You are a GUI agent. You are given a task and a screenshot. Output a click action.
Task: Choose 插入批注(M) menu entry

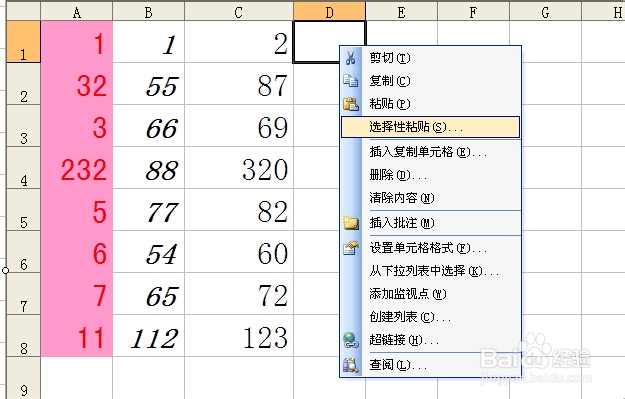[430, 223]
